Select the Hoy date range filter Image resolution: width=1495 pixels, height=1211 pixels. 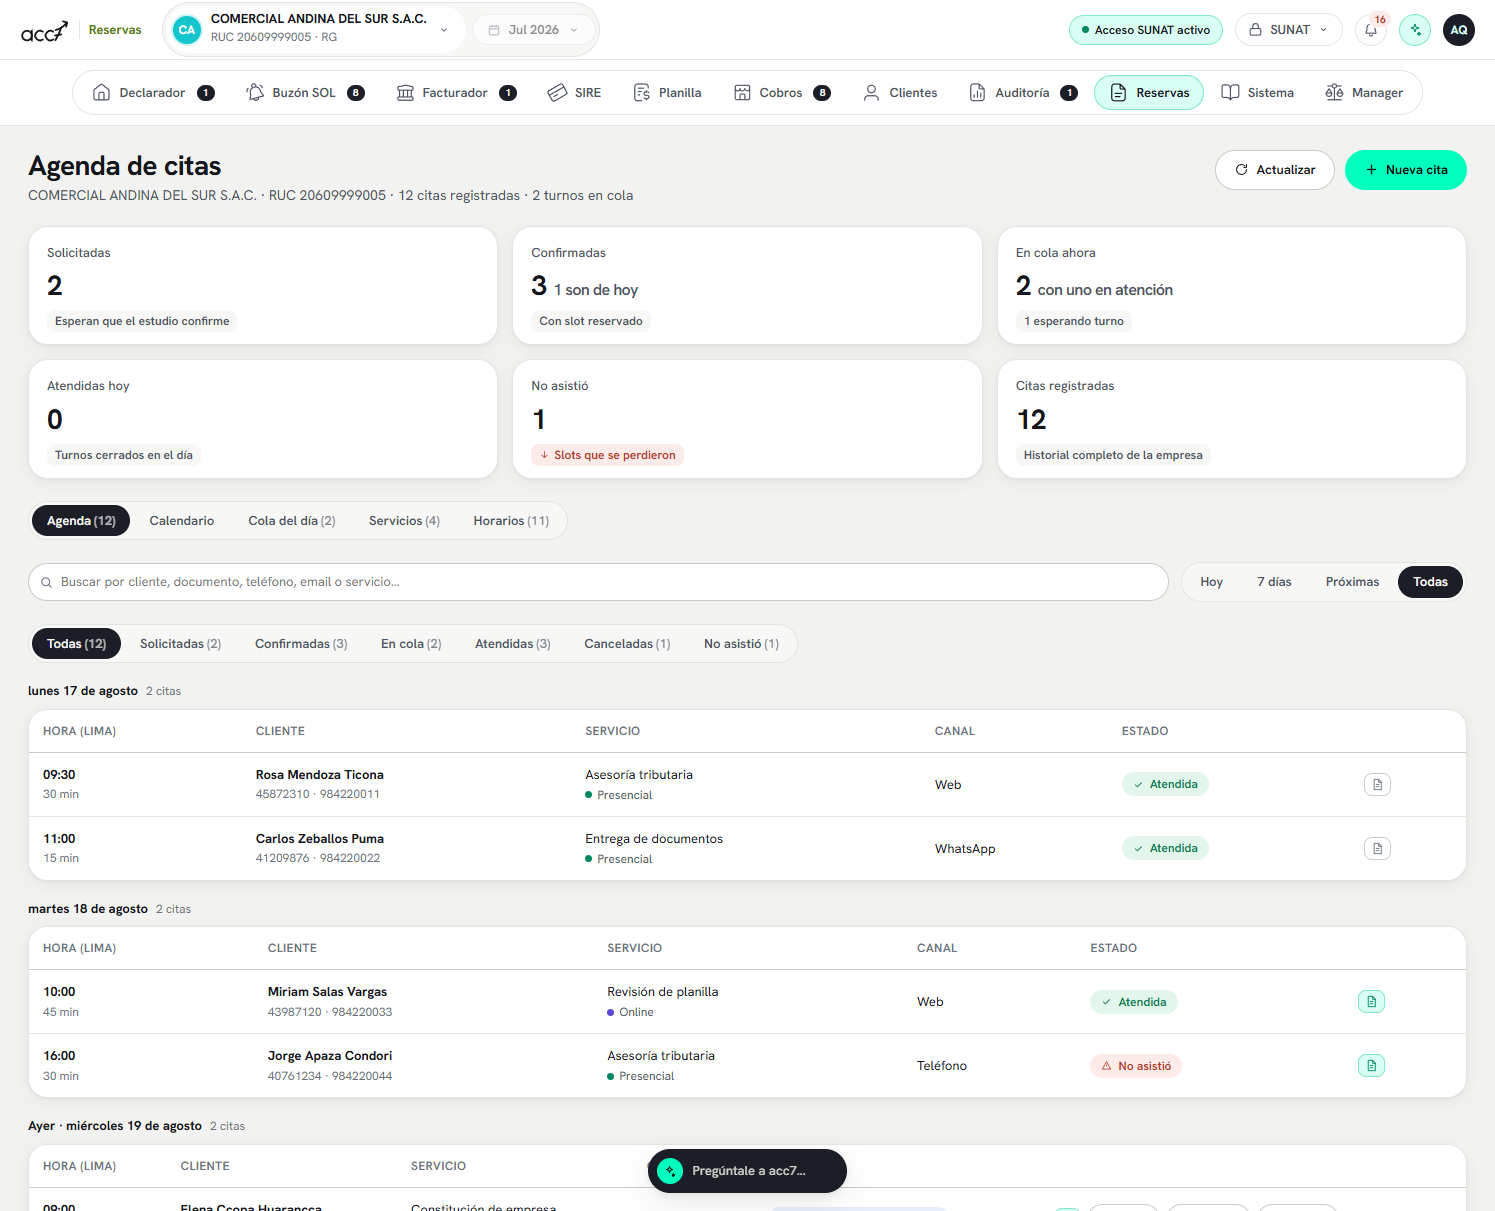pos(1211,582)
